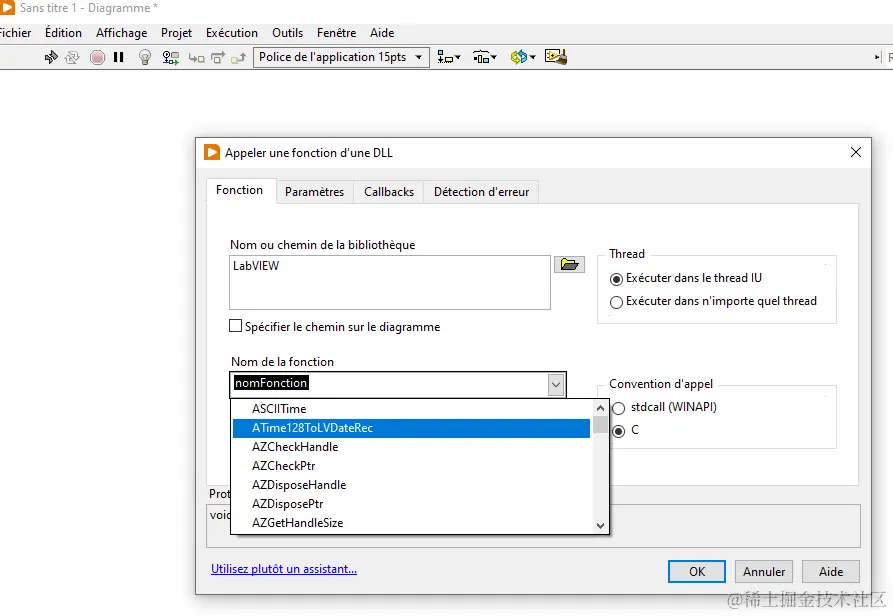
Task: Choose AZDisposePtr from the list
Action: [x=411, y=504]
